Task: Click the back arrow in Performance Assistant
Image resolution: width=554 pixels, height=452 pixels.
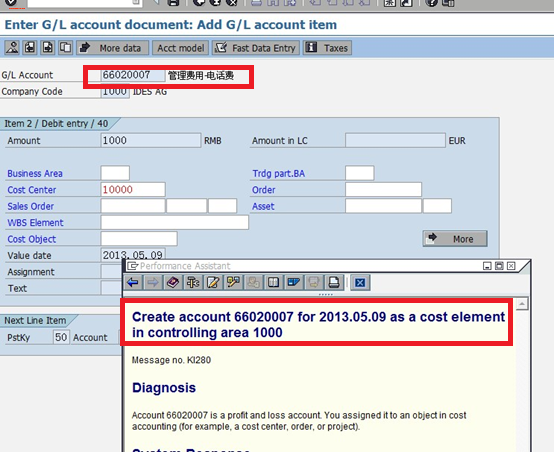Action: click(x=133, y=282)
